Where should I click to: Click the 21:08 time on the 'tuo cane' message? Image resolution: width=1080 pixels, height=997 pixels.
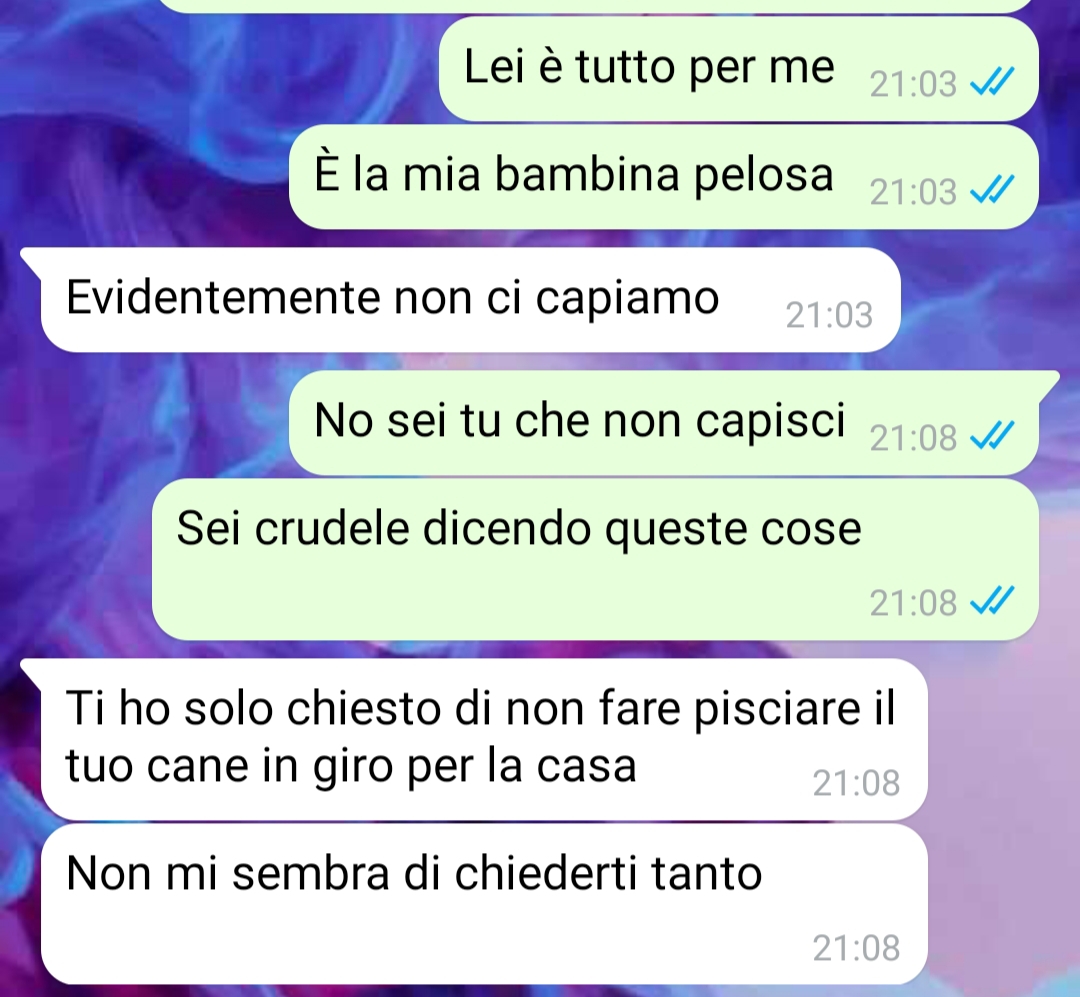856,783
